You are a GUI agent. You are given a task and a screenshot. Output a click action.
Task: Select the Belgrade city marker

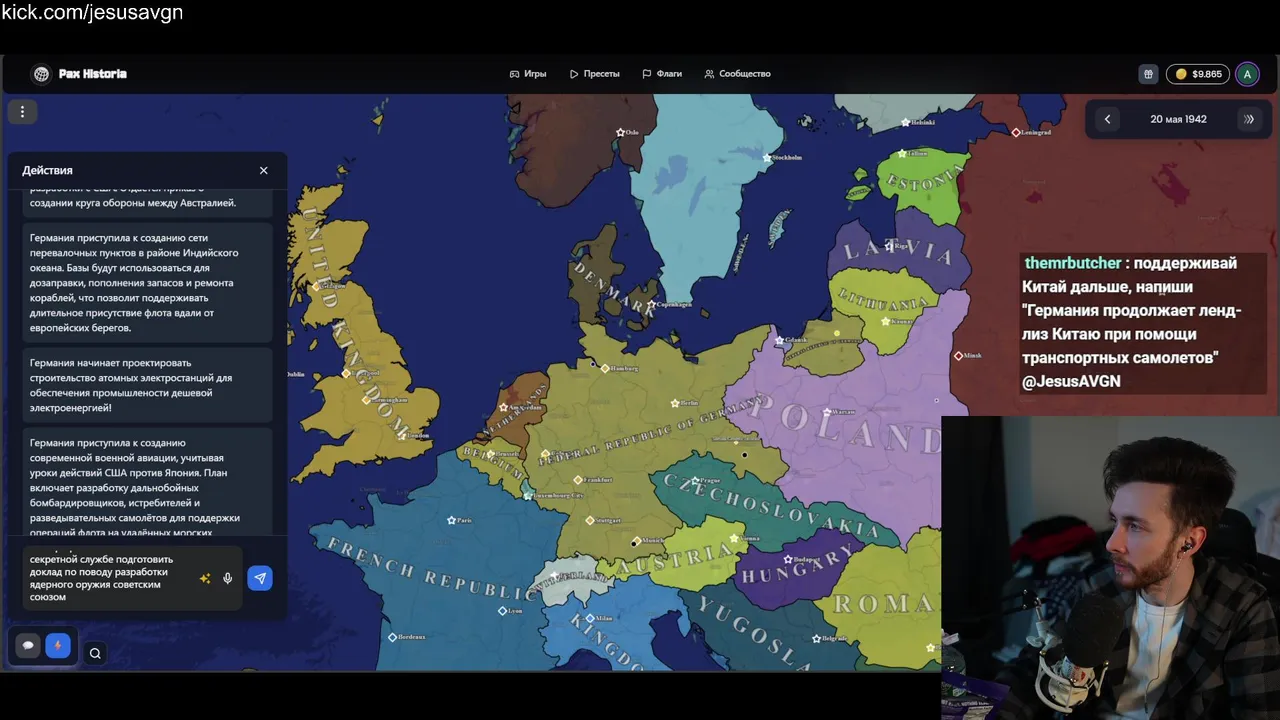point(816,638)
